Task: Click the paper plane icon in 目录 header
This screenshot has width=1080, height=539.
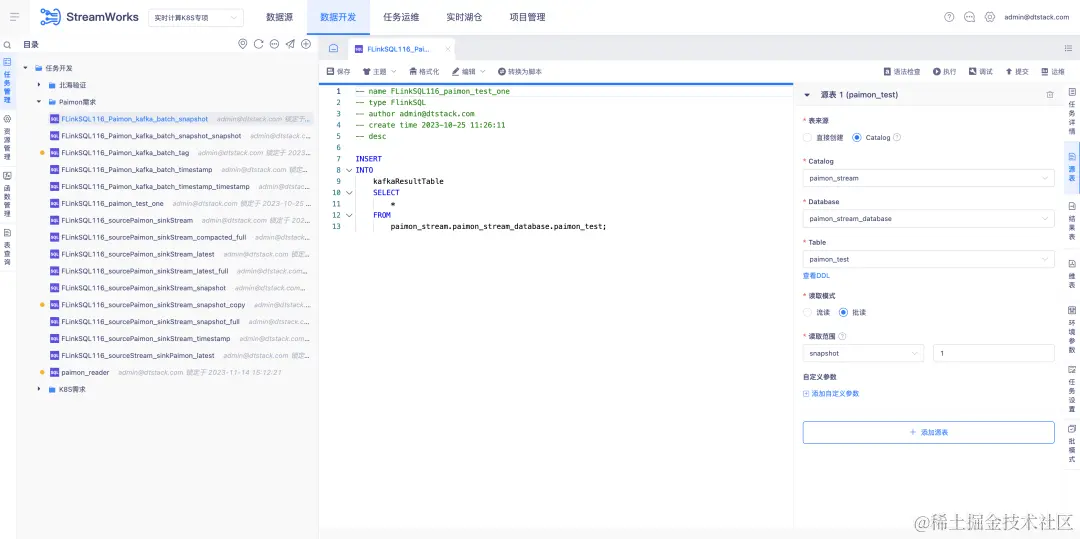Action: (290, 44)
